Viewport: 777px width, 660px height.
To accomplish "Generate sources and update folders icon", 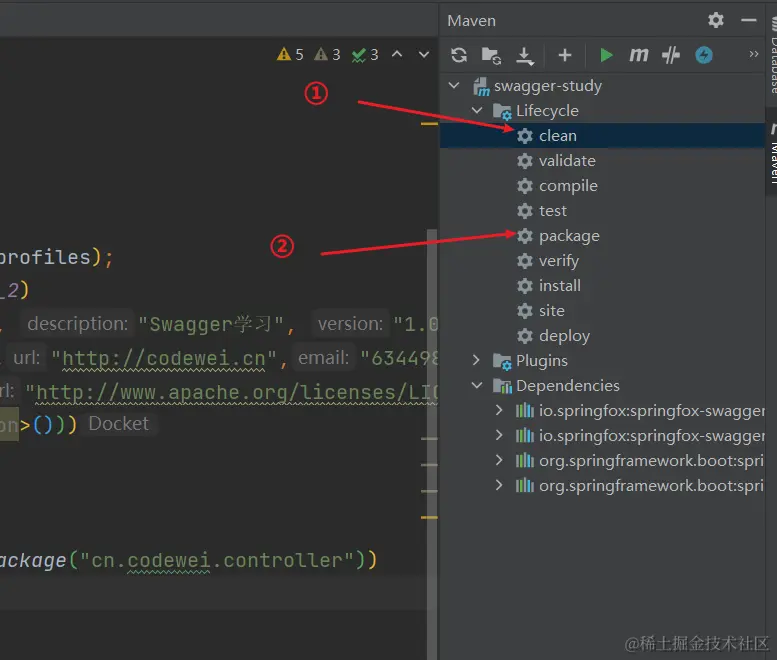I will coord(491,55).
